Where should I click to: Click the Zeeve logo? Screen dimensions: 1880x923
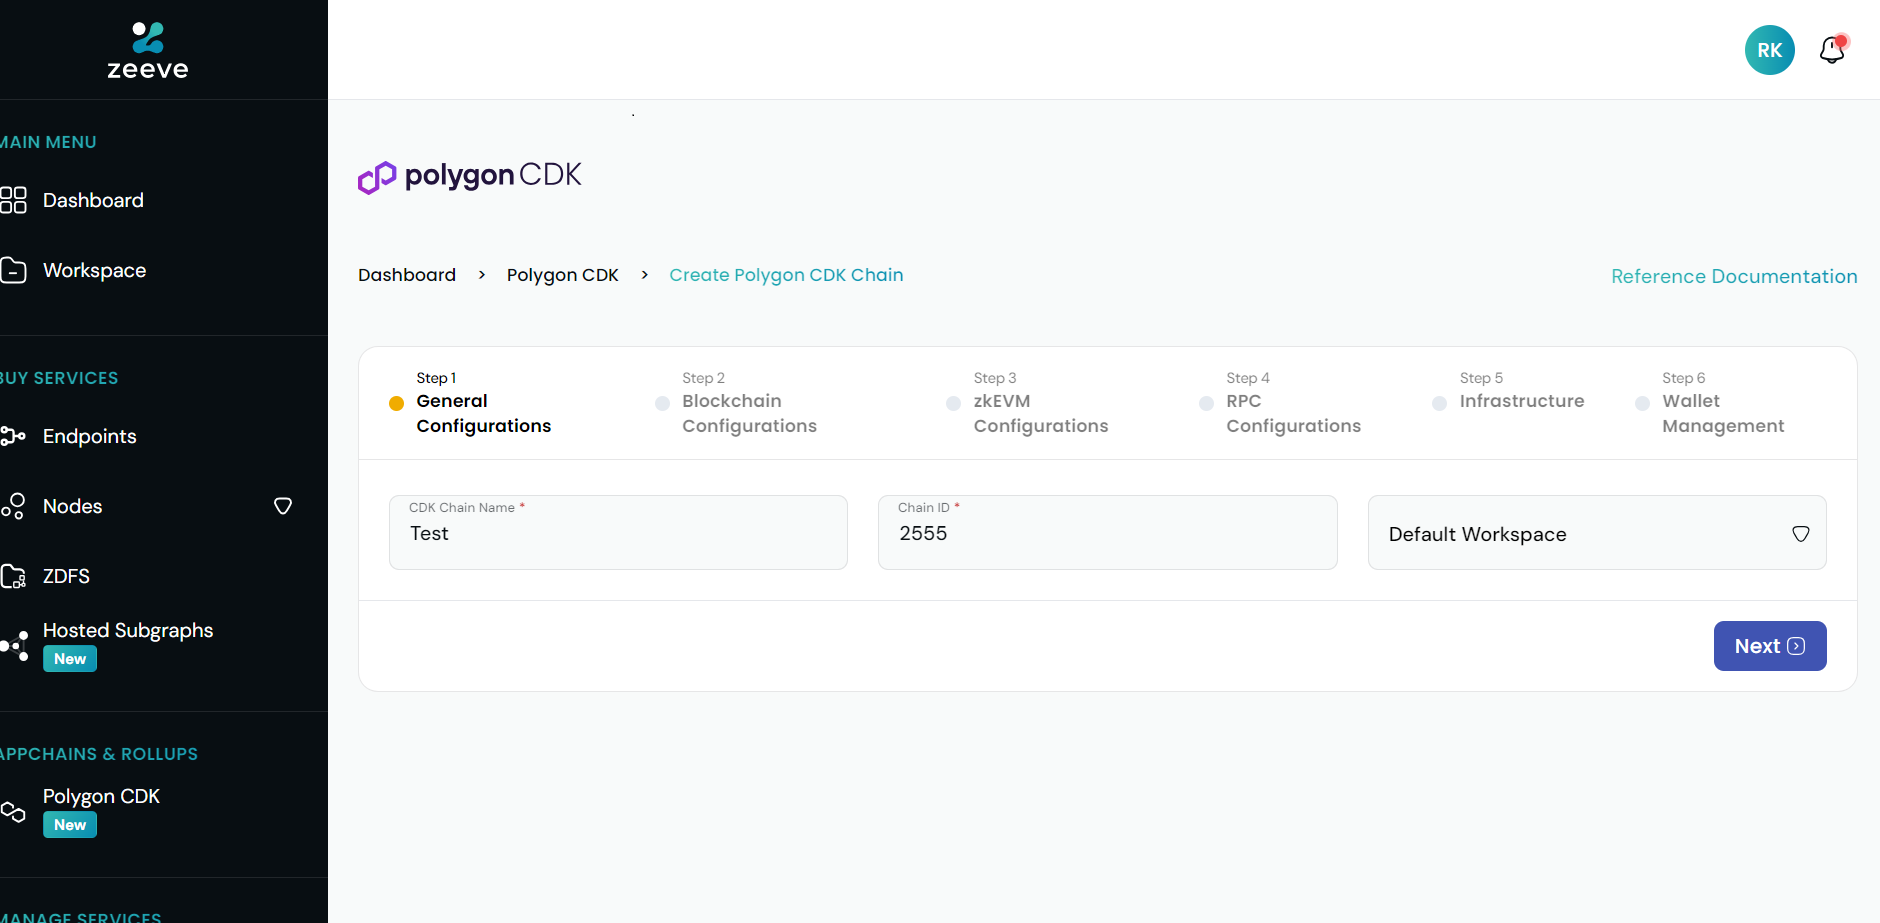[x=147, y=48]
